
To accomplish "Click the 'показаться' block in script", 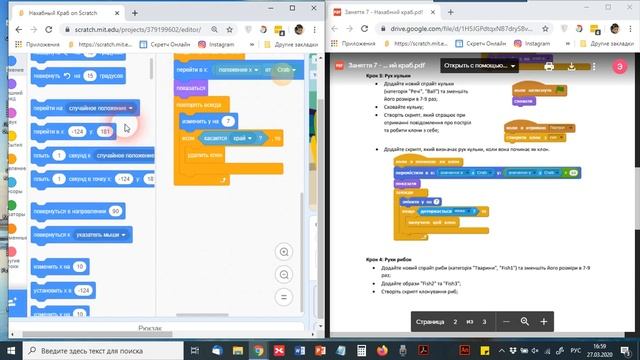I will (191, 88).
